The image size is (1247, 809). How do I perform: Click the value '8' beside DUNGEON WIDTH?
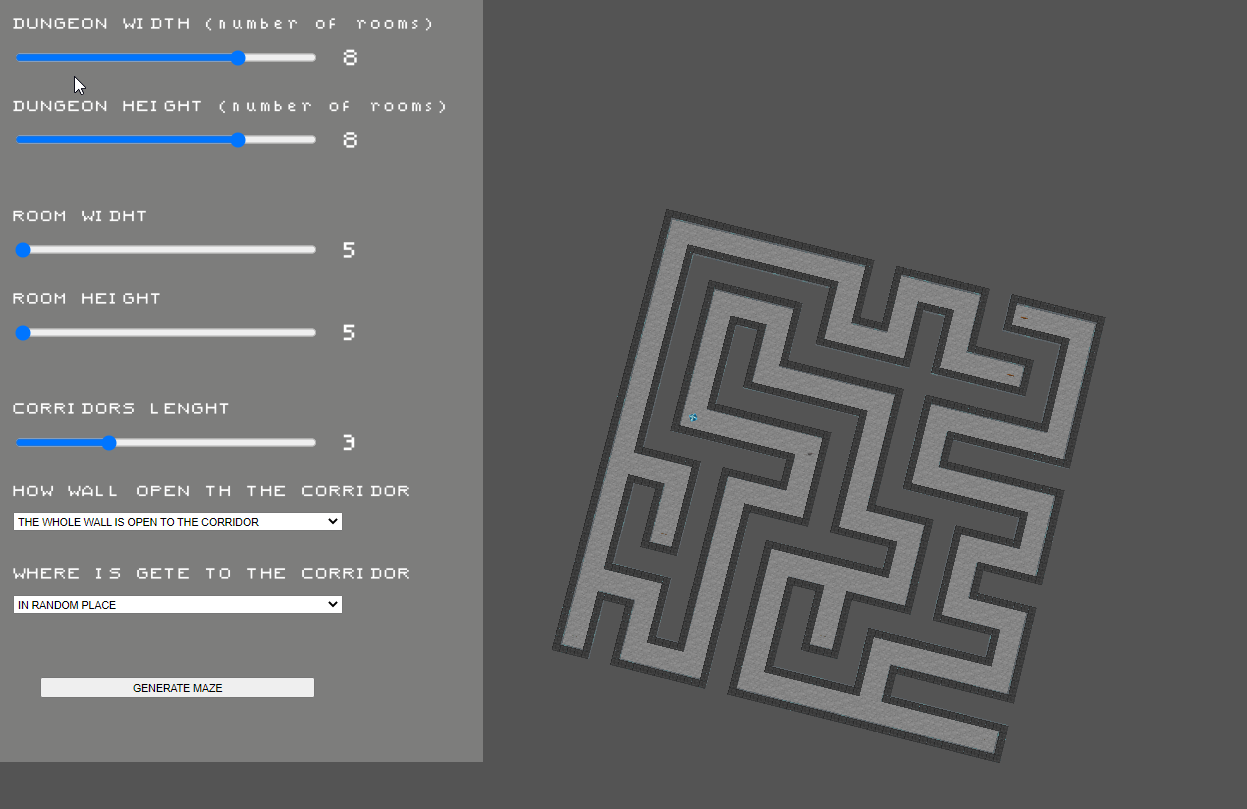click(x=349, y=57)
